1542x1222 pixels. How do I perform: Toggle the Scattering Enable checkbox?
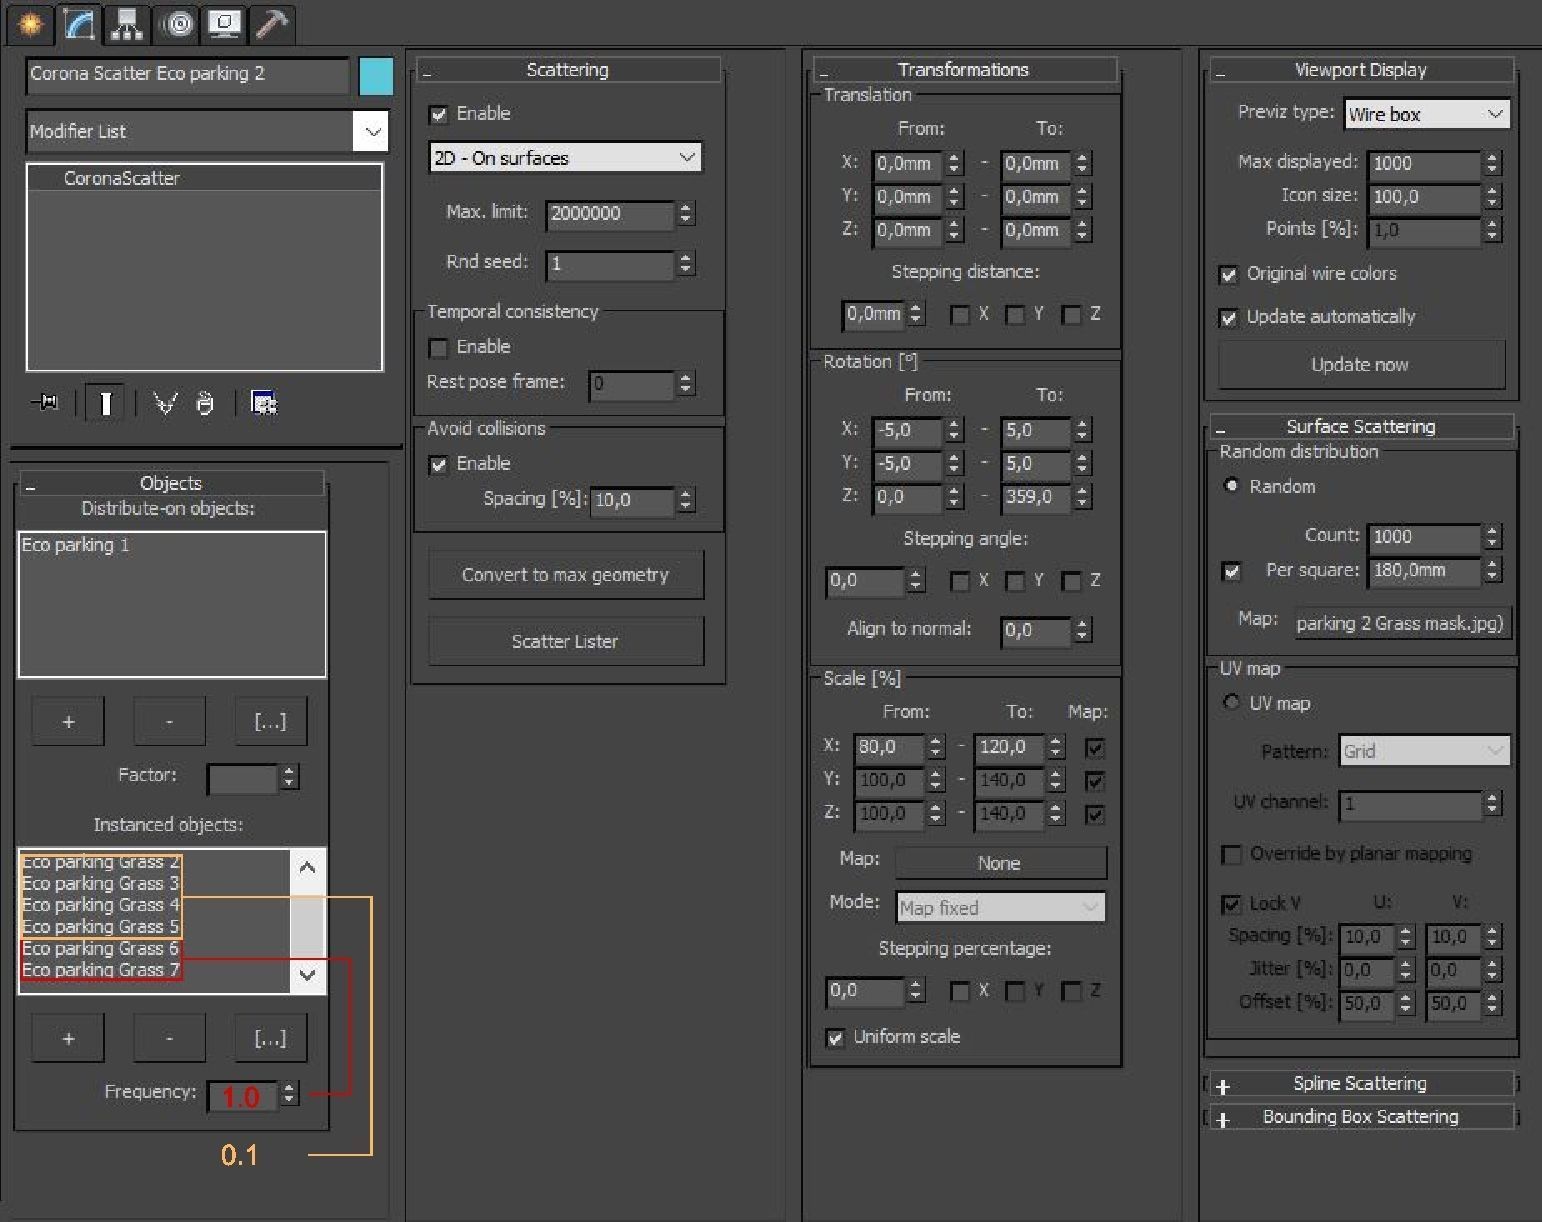pos(438,115)
